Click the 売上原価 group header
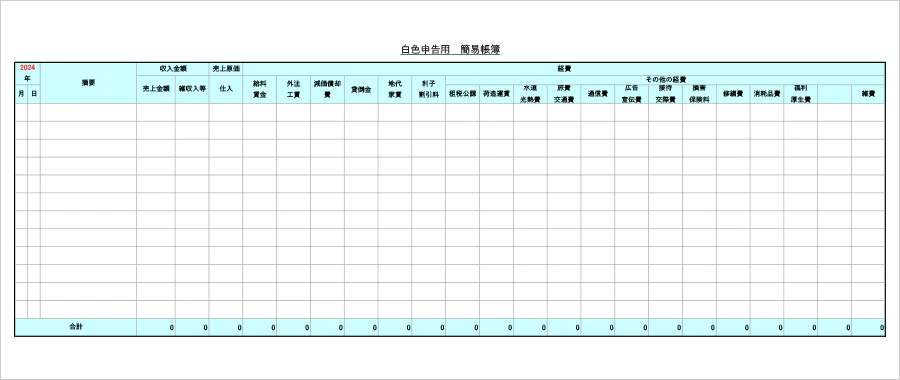Viewport: 900px width, 380px height. tap(226, 68)
